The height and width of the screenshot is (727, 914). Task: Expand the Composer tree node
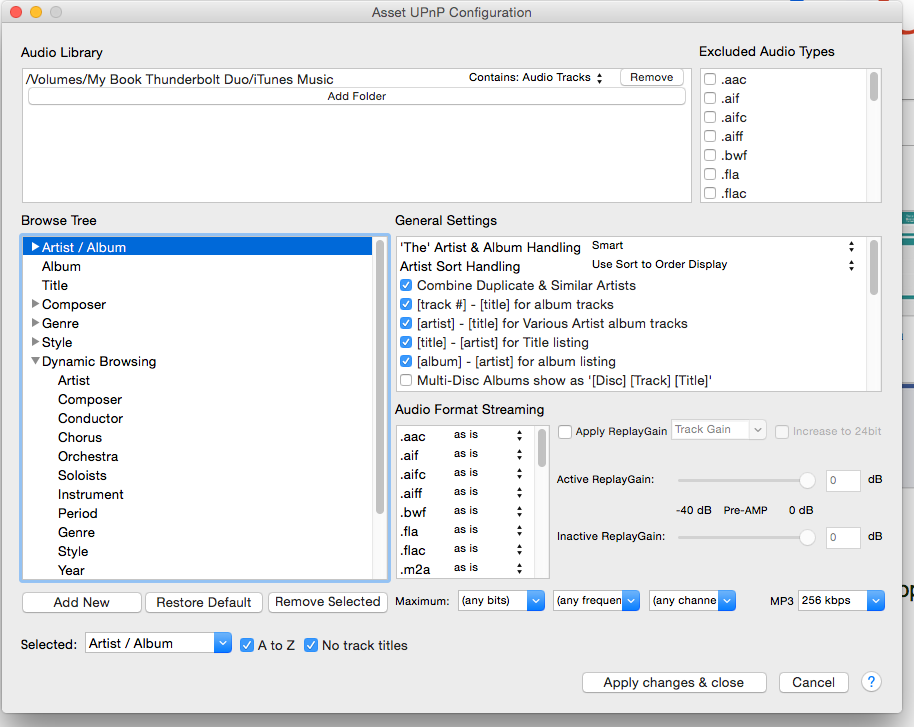(x=35, y=304)
